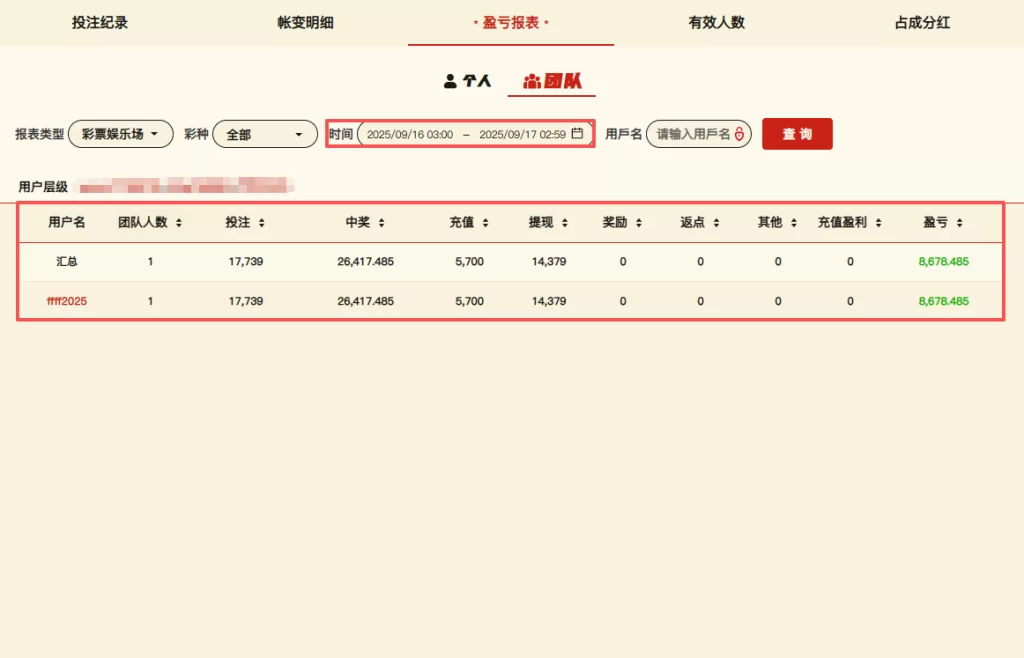This screenshot has height=658, width=1024.
Task: Sort by 投注 column arrows
Action: (261, 223)
